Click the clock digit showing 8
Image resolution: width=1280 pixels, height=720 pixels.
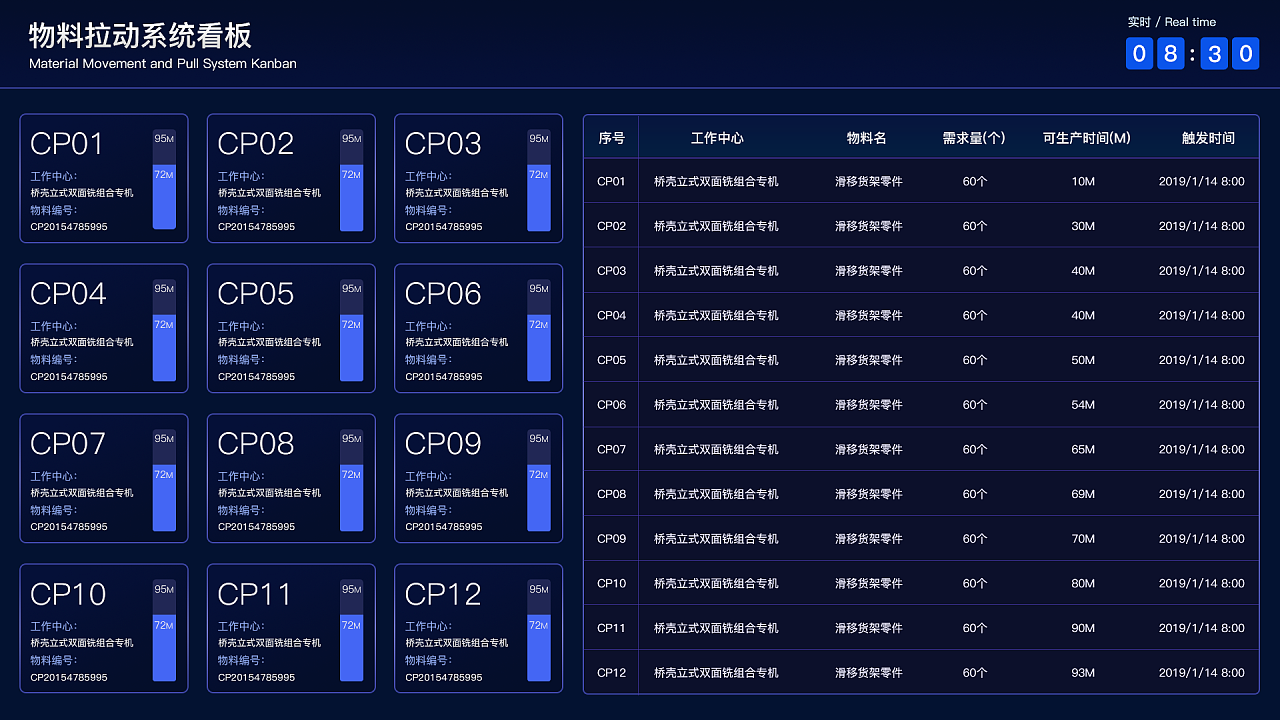click(1170, 53)
